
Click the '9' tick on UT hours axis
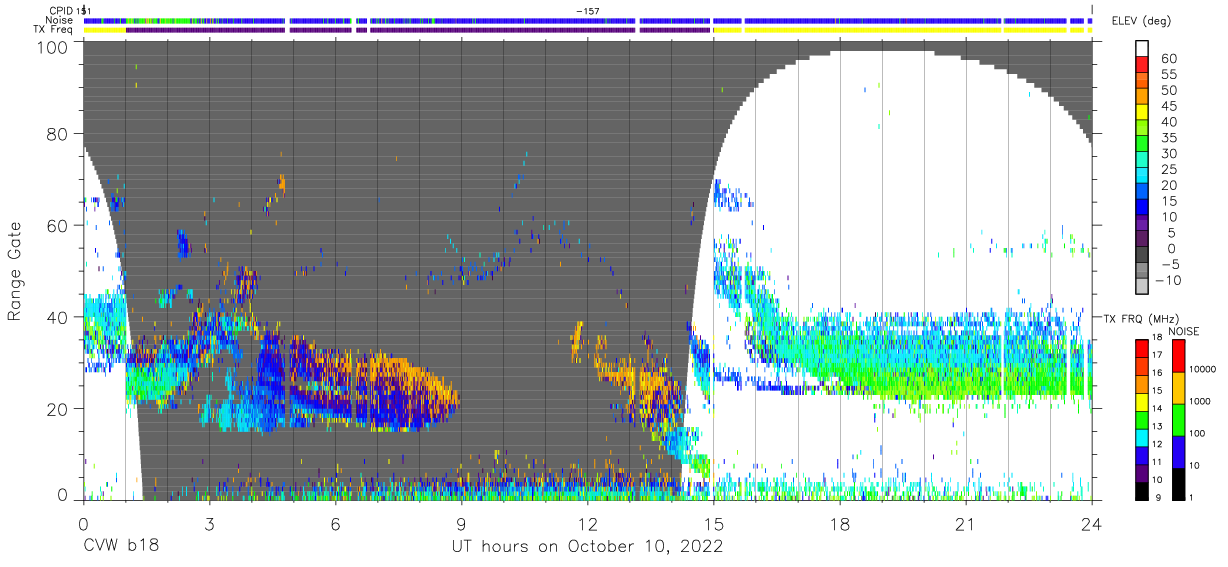click(461, 524)
